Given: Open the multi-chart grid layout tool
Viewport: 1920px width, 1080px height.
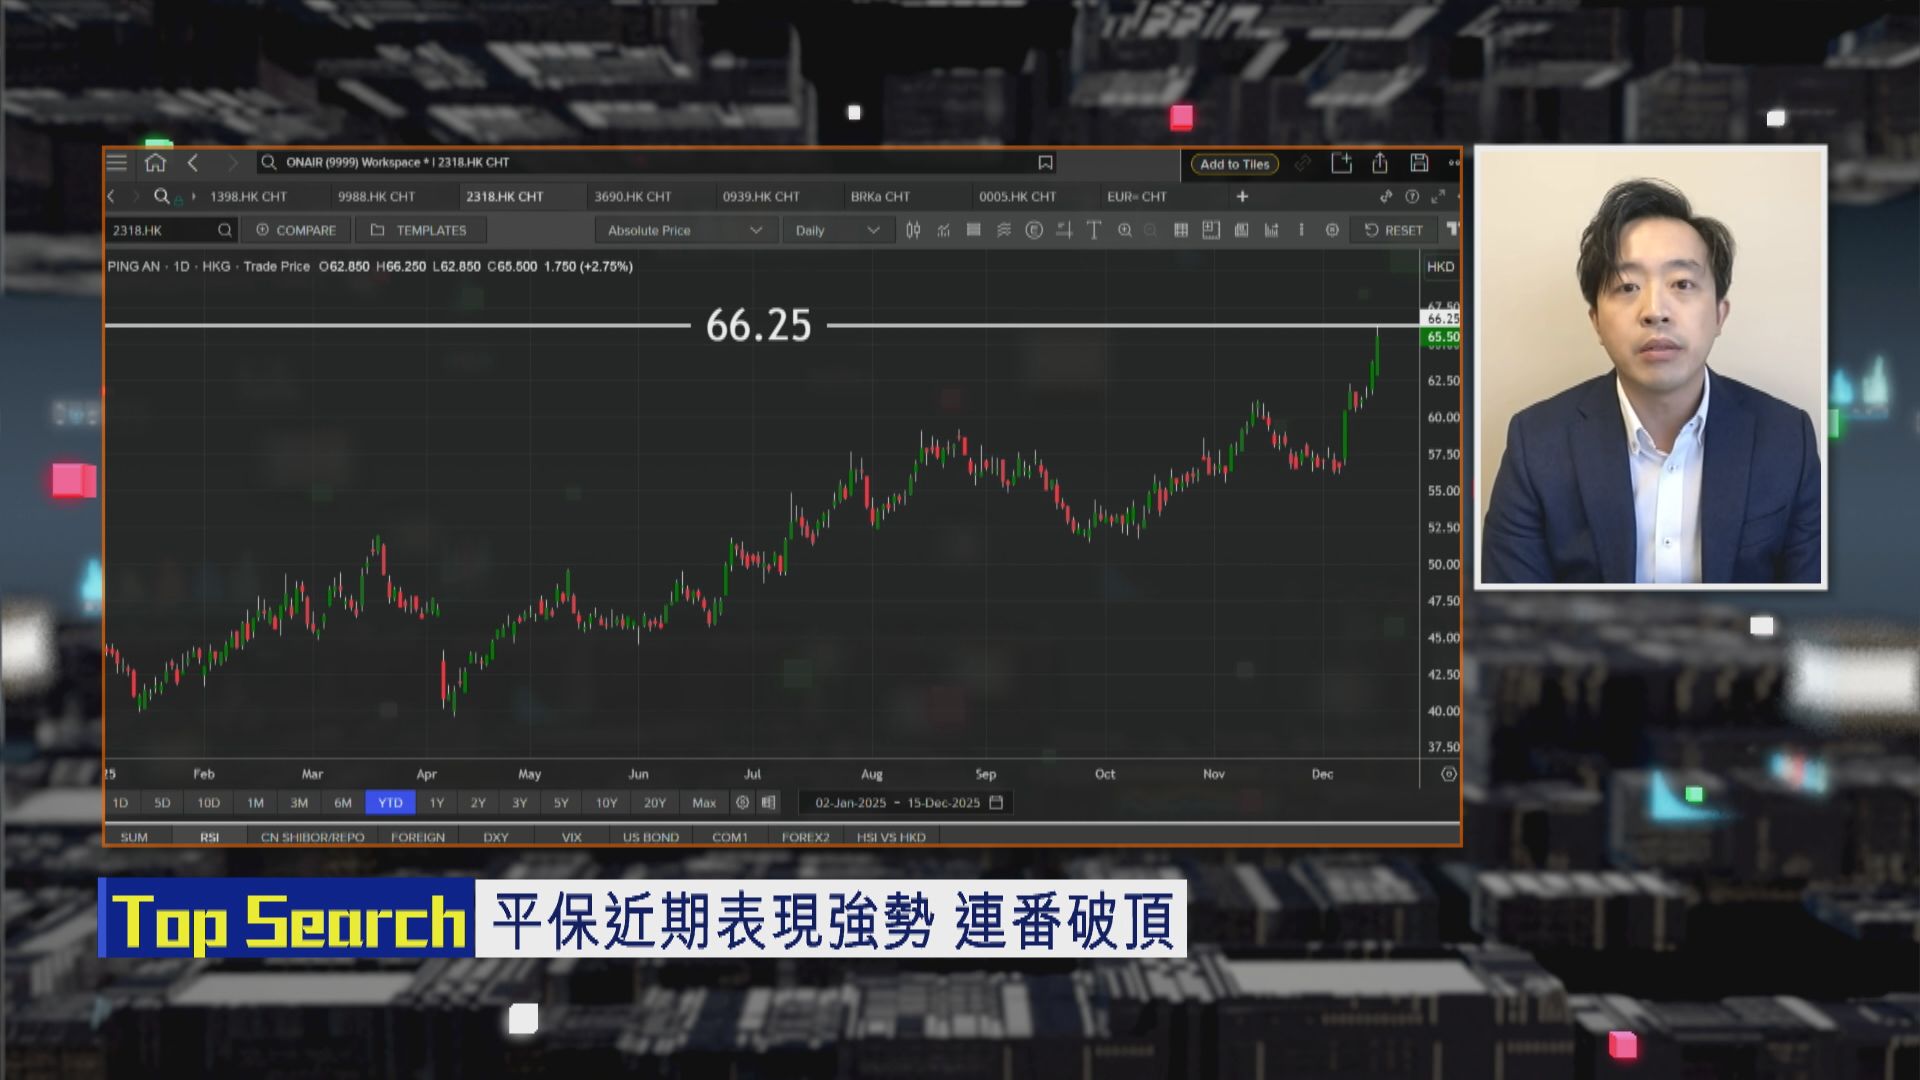Looking at the screenshot, I should point(1181,230).
